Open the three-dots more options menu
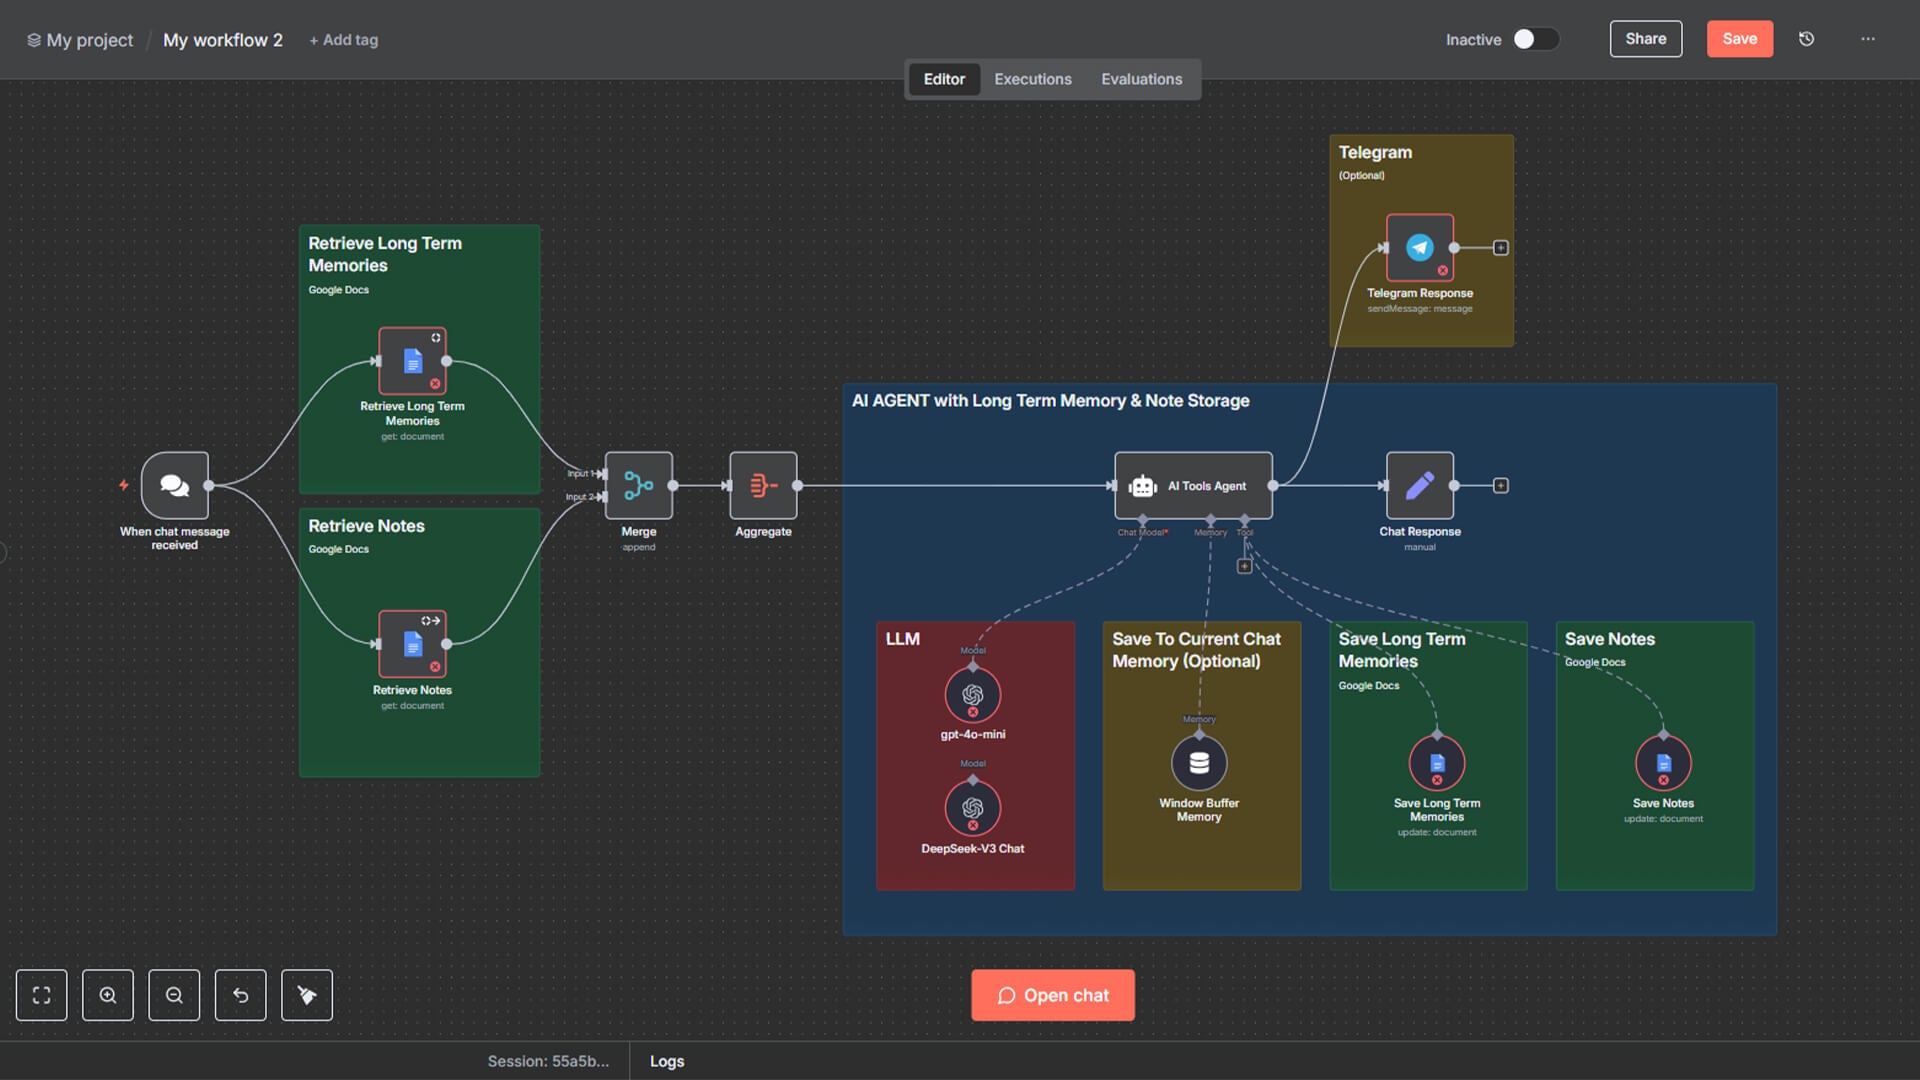Screen dimensions: 1920x1080 tap(1867, 39)
